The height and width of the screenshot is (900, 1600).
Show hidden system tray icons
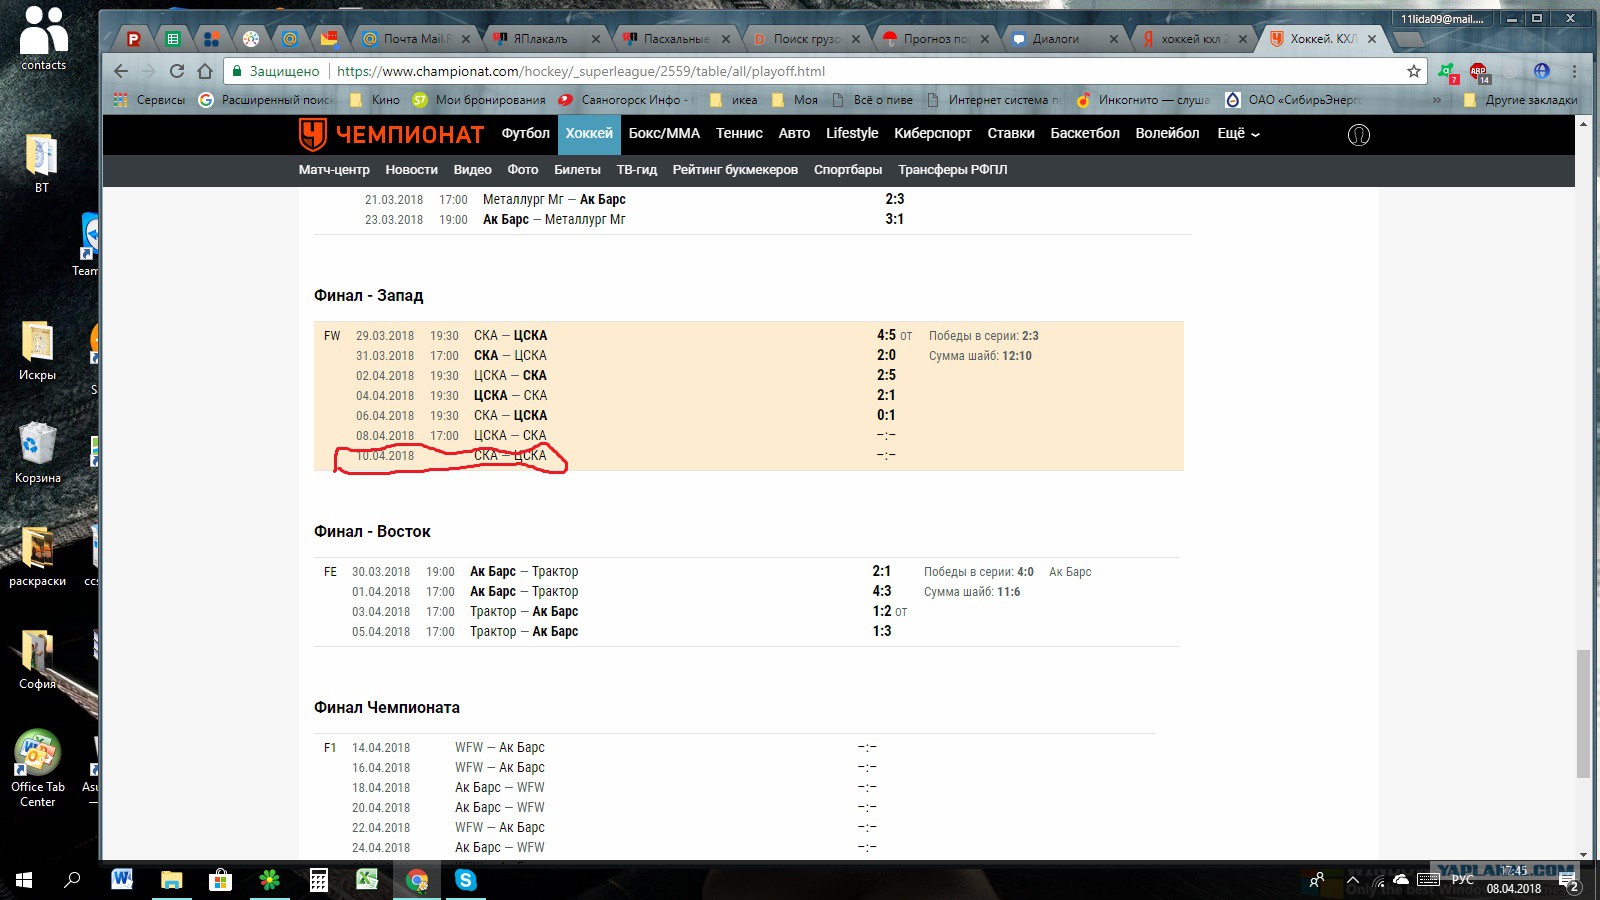tap(1353, 881)
